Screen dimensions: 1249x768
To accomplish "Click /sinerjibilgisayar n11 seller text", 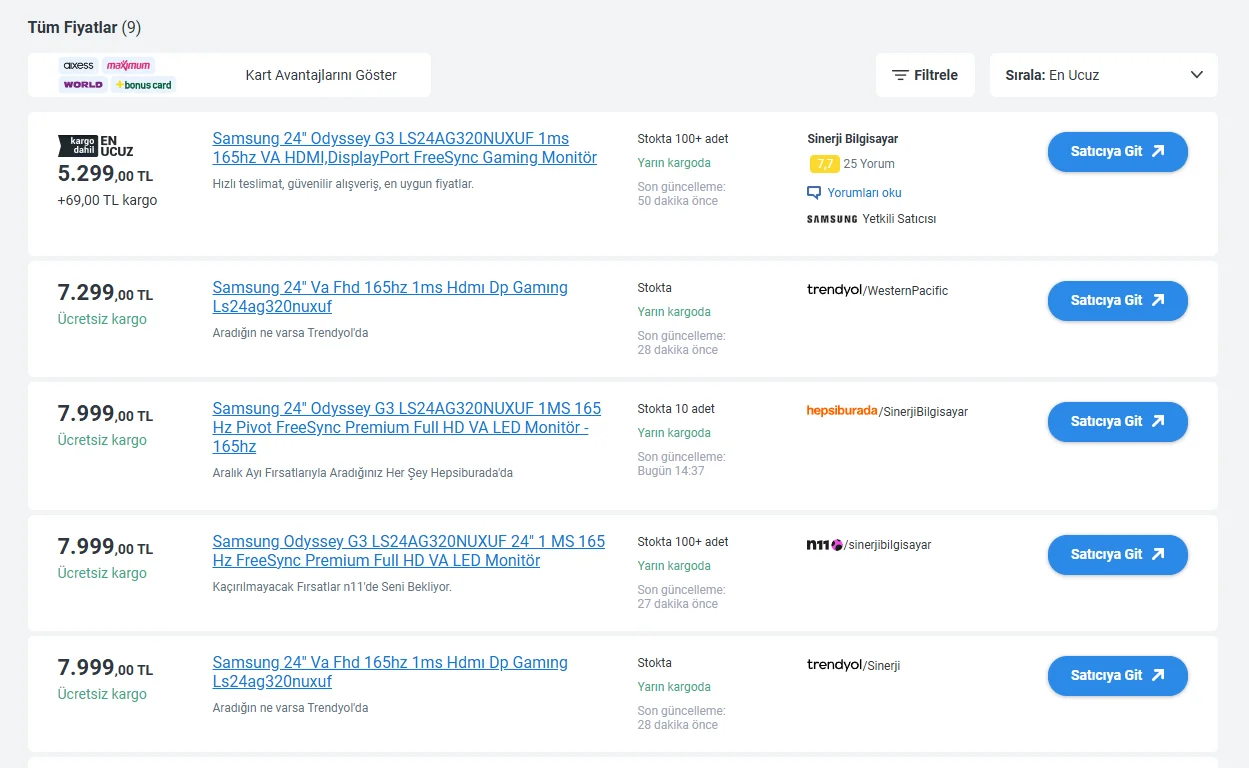I will coord(888,545).
